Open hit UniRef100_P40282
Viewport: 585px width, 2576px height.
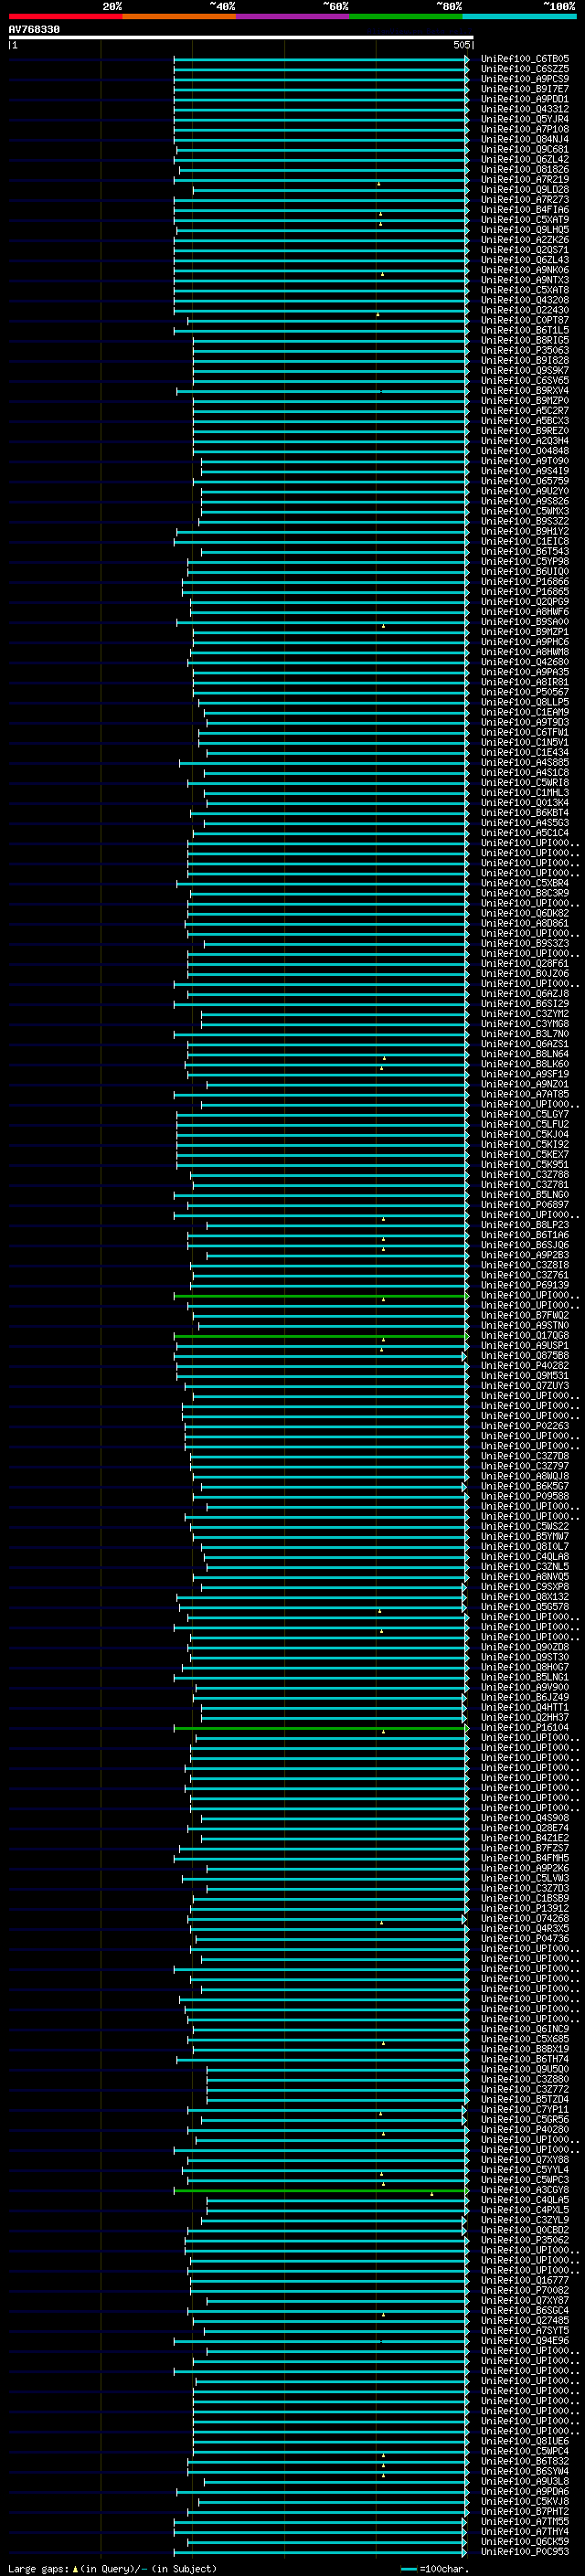524,1366
